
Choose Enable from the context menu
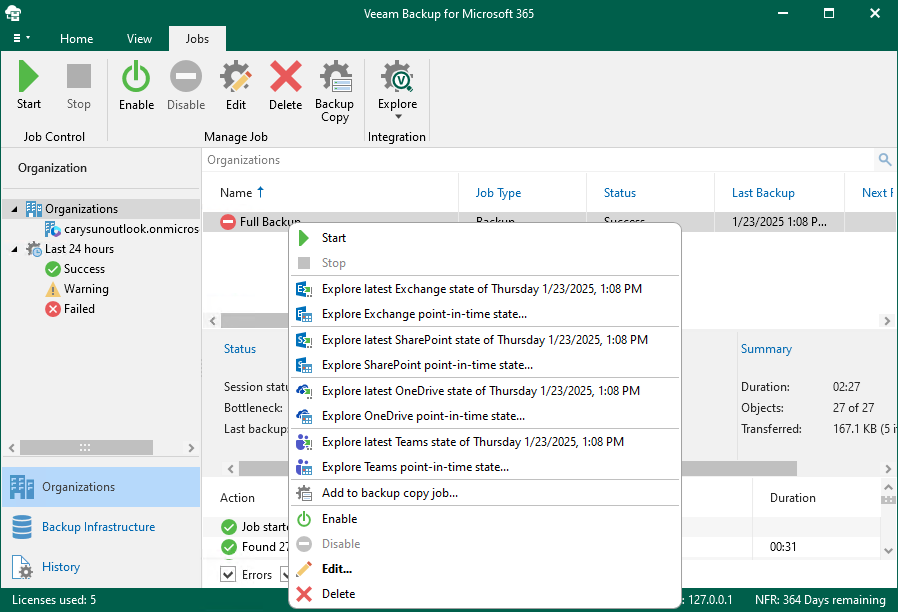coord(485,519)
